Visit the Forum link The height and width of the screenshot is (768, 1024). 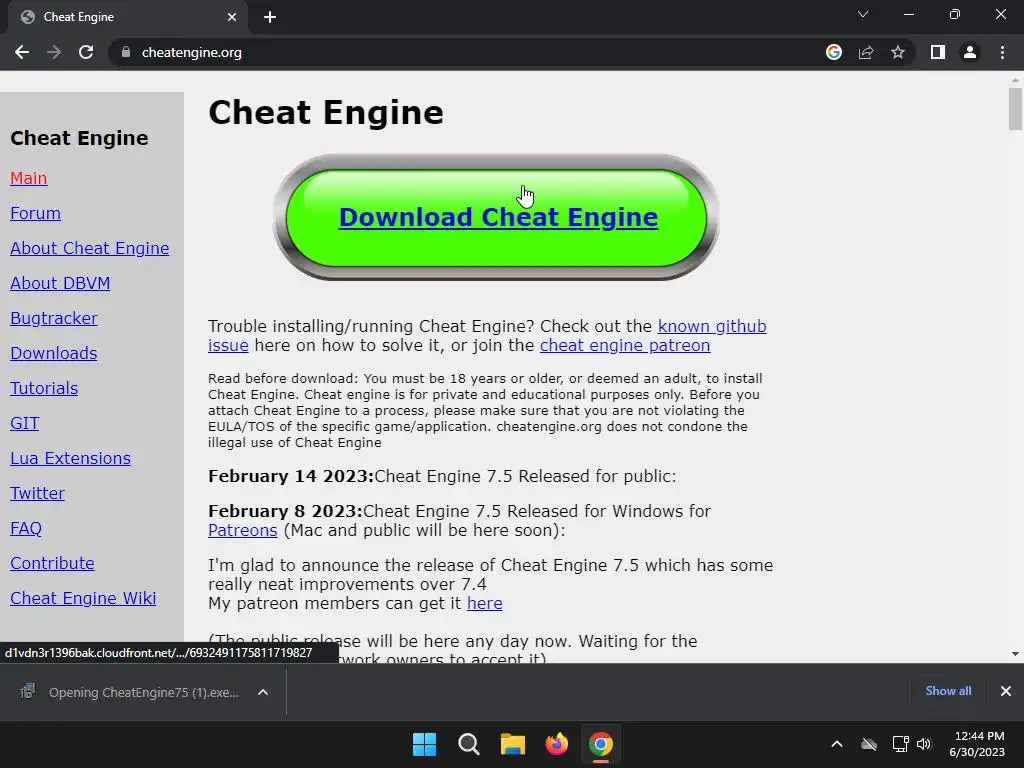pos(35,214)
